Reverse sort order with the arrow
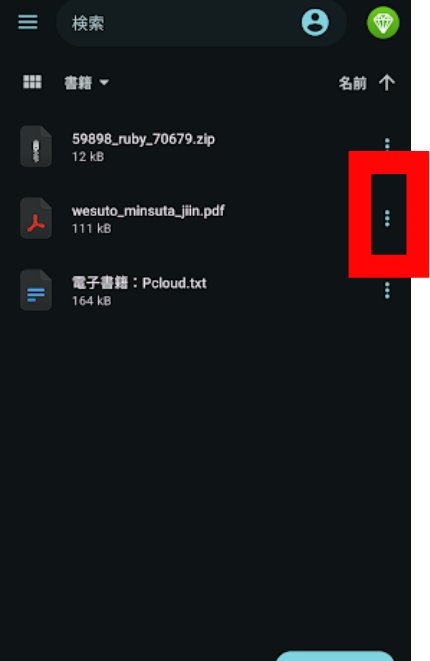 click(x=387, y=83)
